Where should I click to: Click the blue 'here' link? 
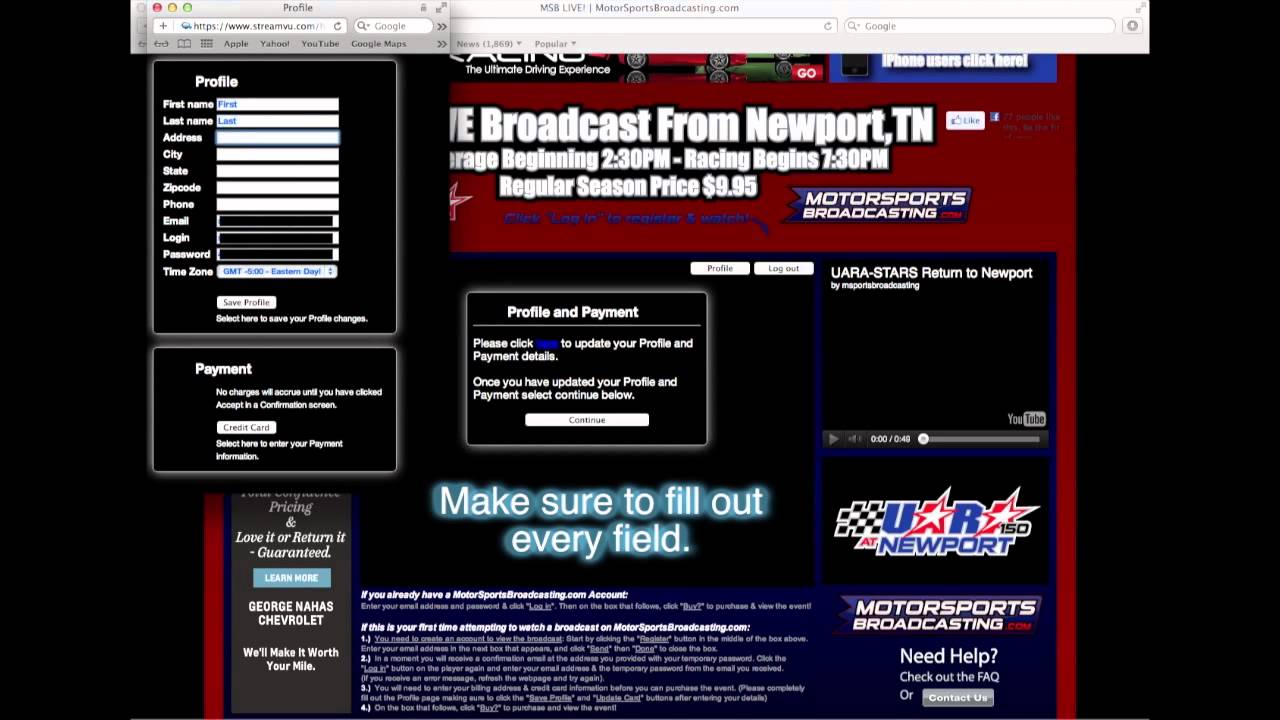(x=547, y=343)
